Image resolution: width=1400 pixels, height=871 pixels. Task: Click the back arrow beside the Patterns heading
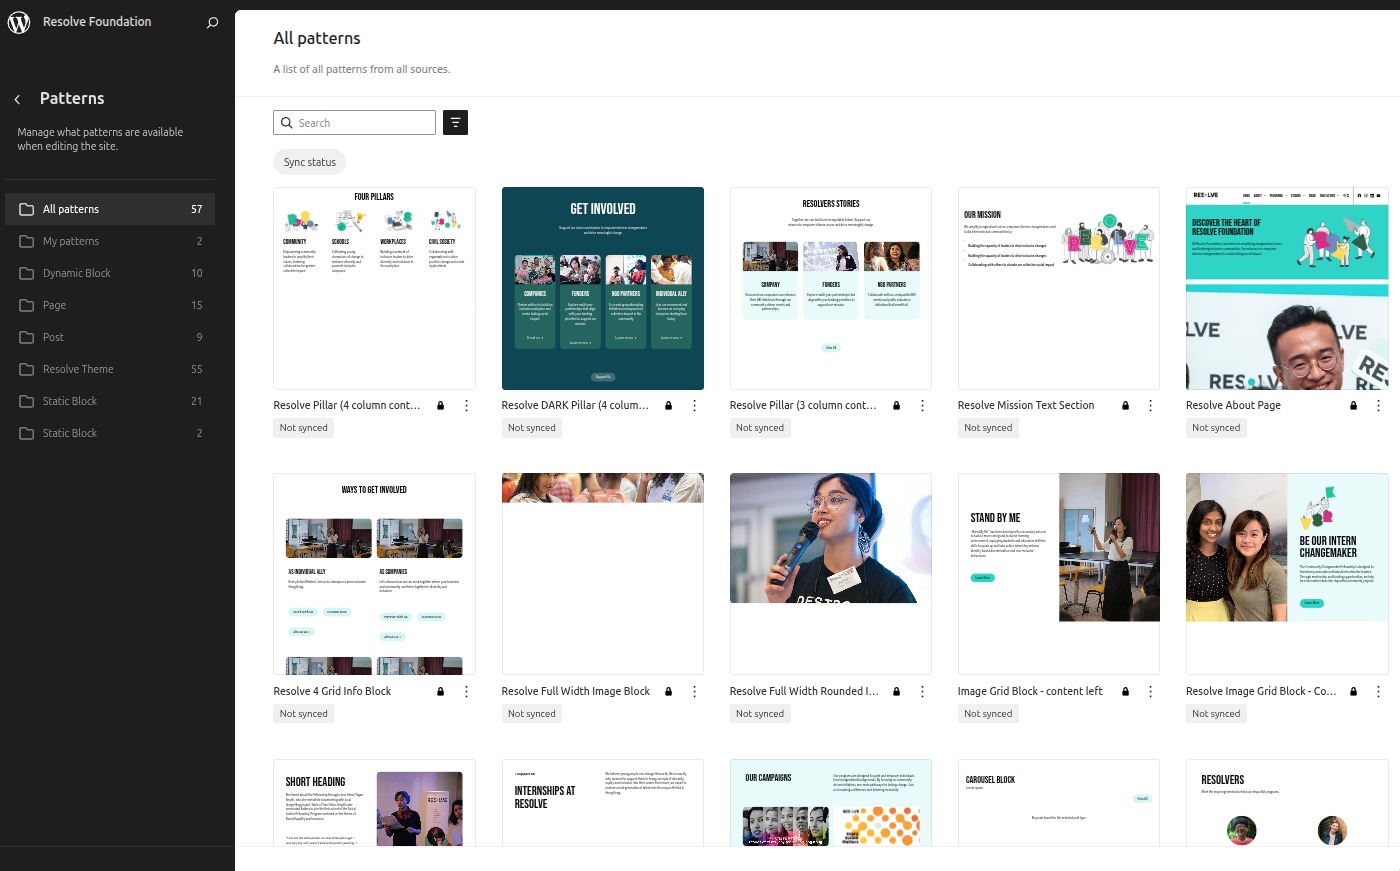[17, 98]
